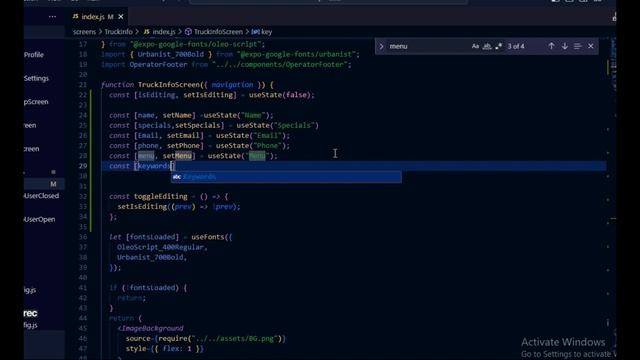Click 'ImageBackground' tag on line 45
Image resolution: width=640 pixels, height=360 pixels.
click(152, 329)
